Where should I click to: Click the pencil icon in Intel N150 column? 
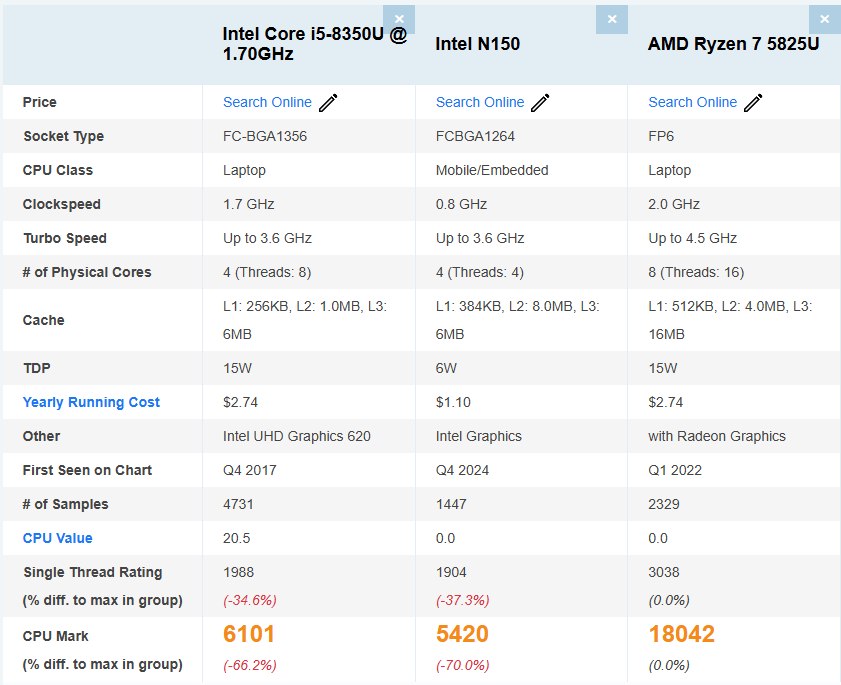coord(541,102)
